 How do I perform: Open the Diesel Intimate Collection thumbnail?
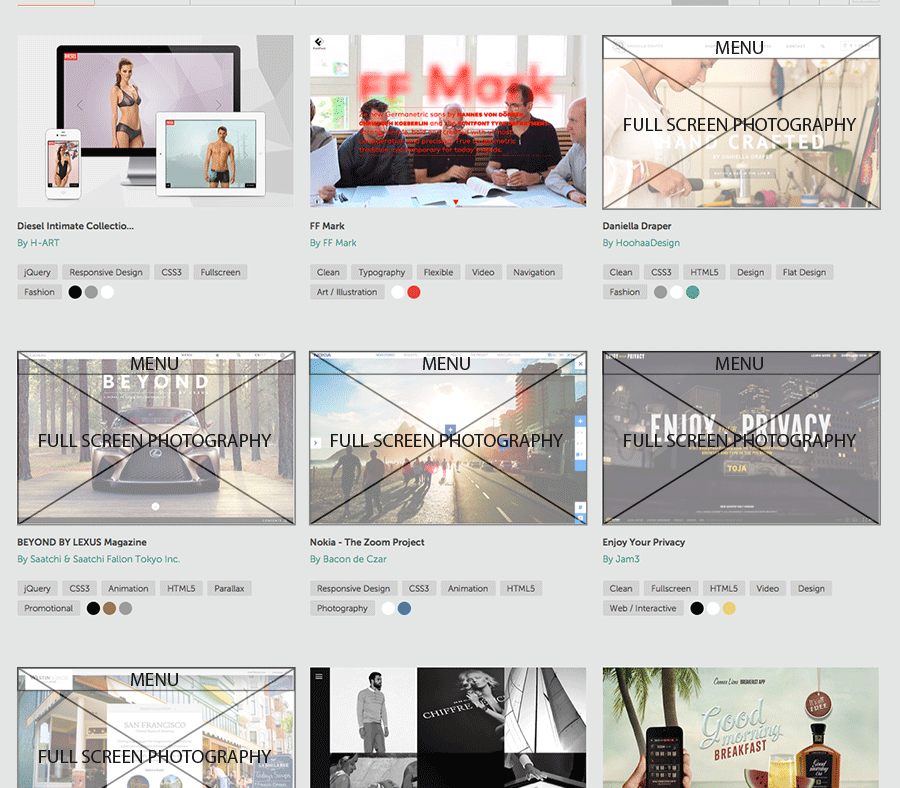(156, 121)
